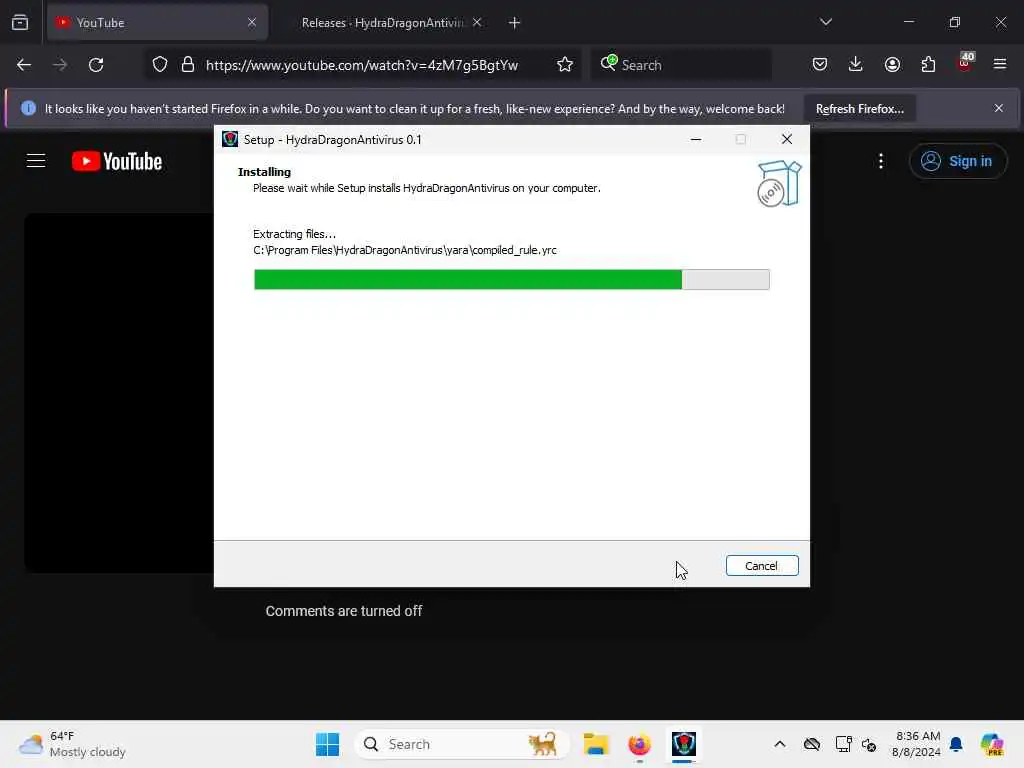
Task: Click the compiled_rule.yrc file path text
Action: pos(404,250)
